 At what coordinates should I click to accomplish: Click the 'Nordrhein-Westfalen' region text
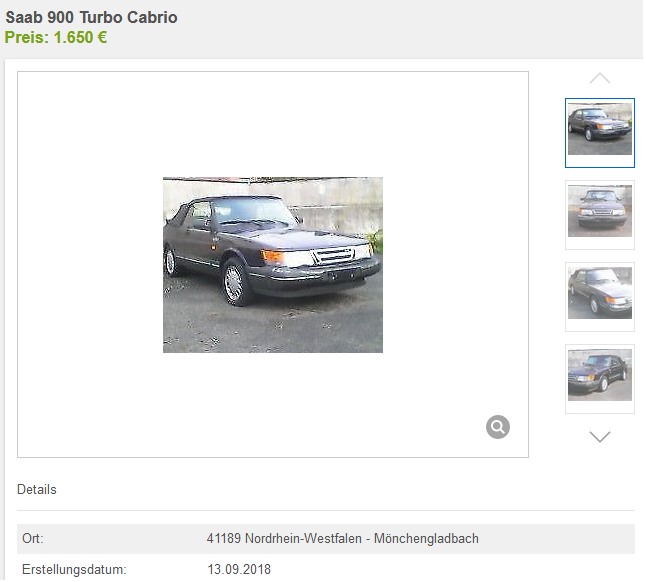(303, 538)
